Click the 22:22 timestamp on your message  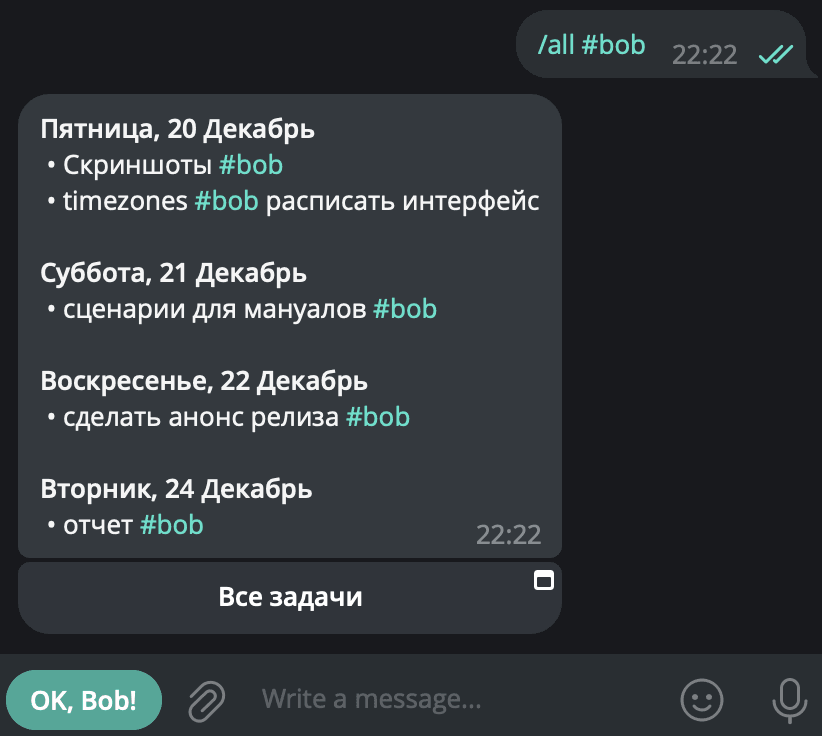pyautogui.click(x=703, y=56)
